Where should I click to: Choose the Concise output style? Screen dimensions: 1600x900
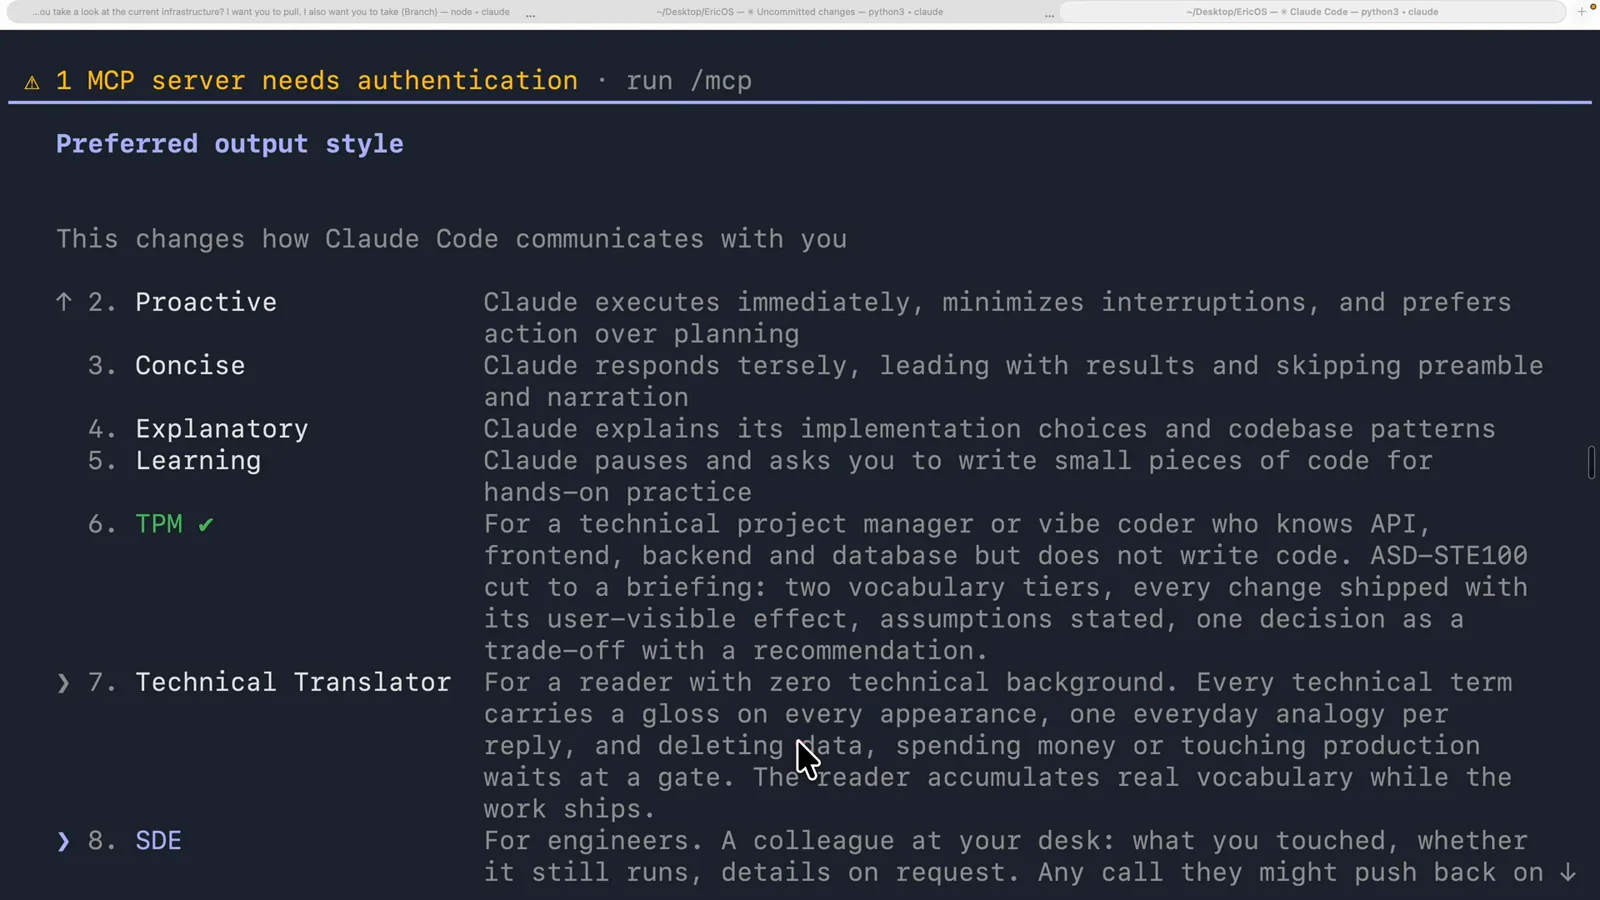pyautogui.click(x=190, y=365)
